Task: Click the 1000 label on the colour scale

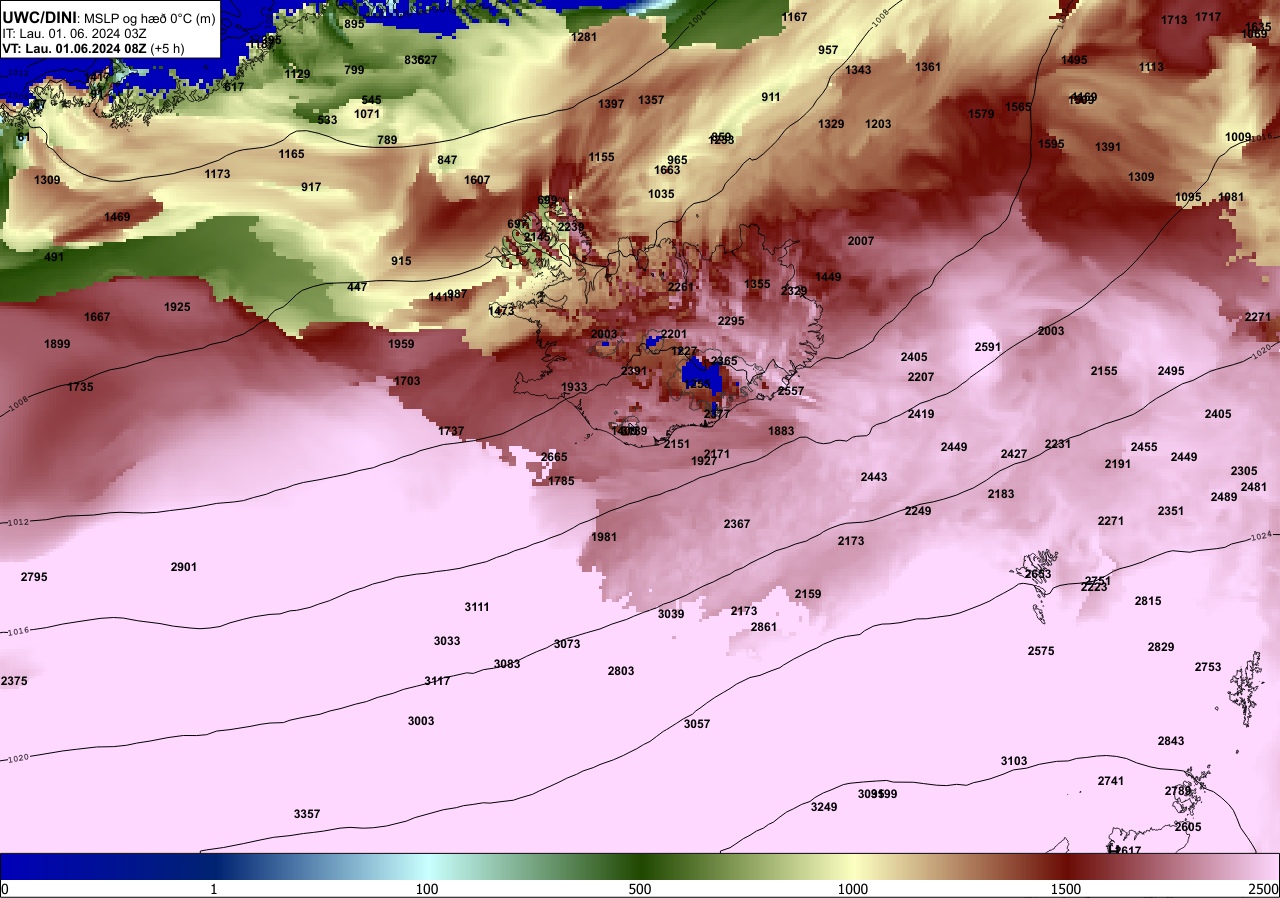Action: point(853,889)
